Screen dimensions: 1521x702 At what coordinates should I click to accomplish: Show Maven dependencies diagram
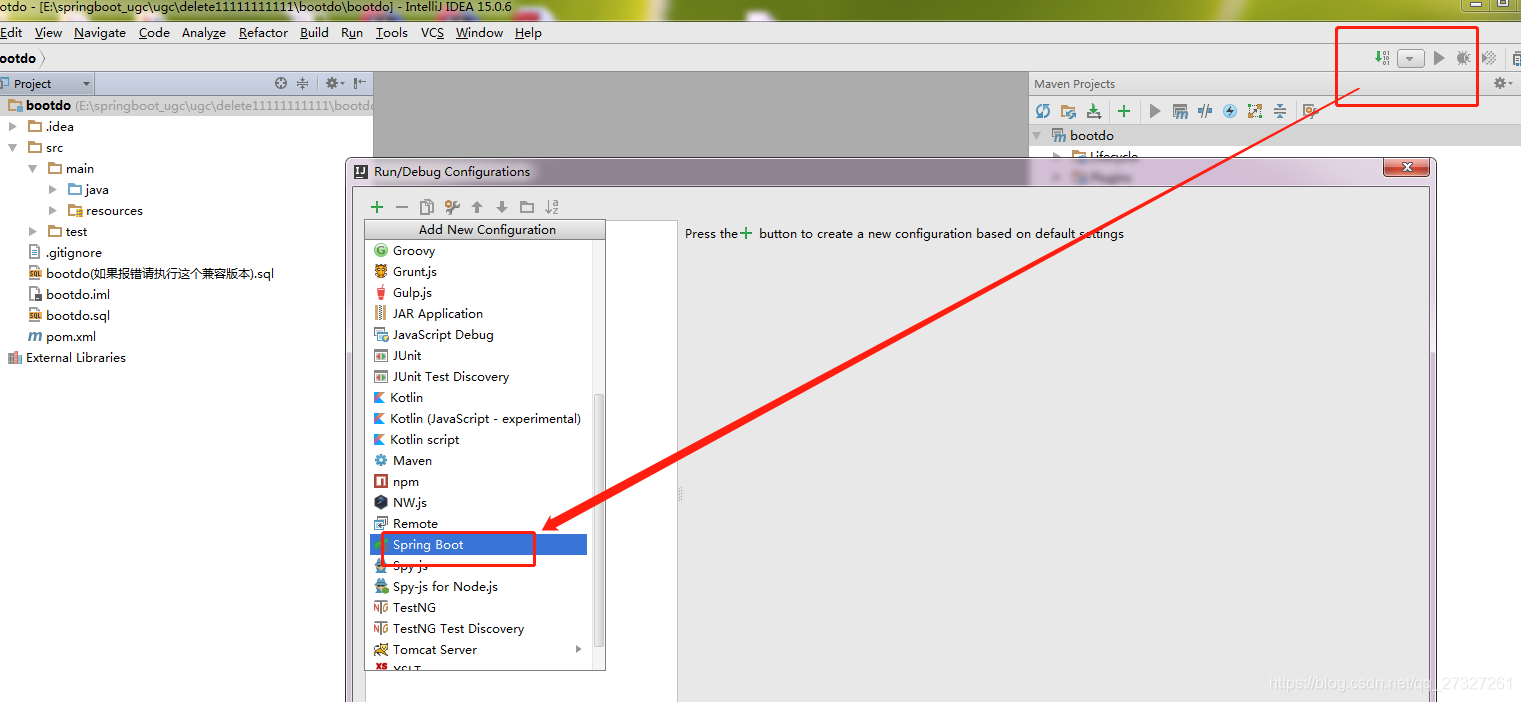1255,111
